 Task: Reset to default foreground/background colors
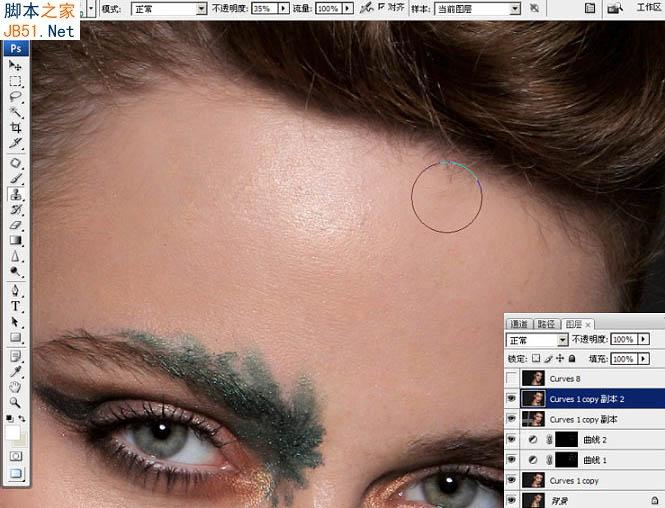[9, 418]
